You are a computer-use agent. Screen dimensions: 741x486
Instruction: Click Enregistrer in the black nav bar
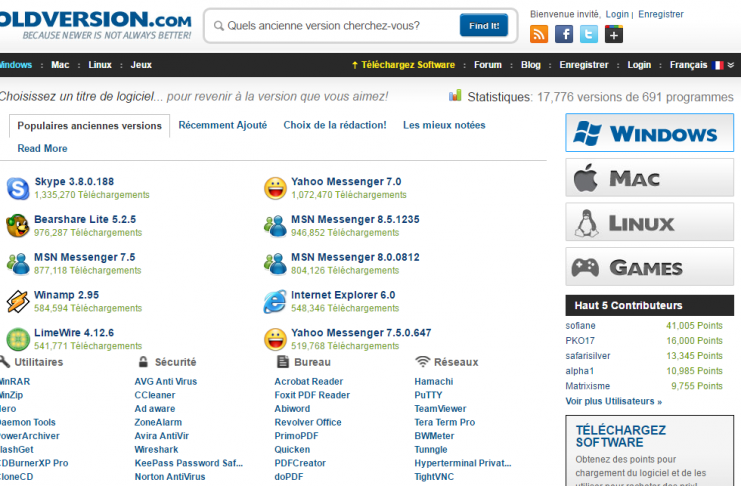coord(584,65)
